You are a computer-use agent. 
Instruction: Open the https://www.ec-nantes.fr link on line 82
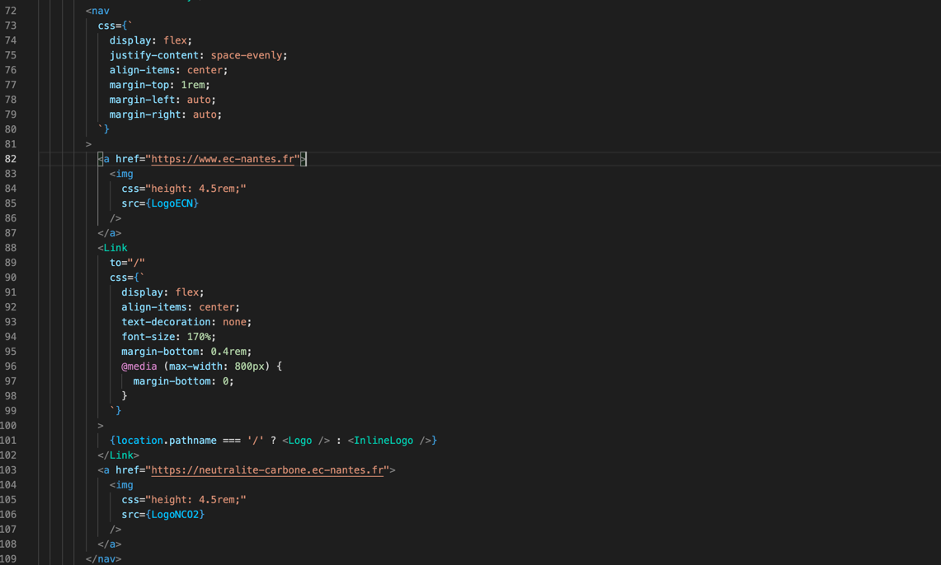pos(223,159)
